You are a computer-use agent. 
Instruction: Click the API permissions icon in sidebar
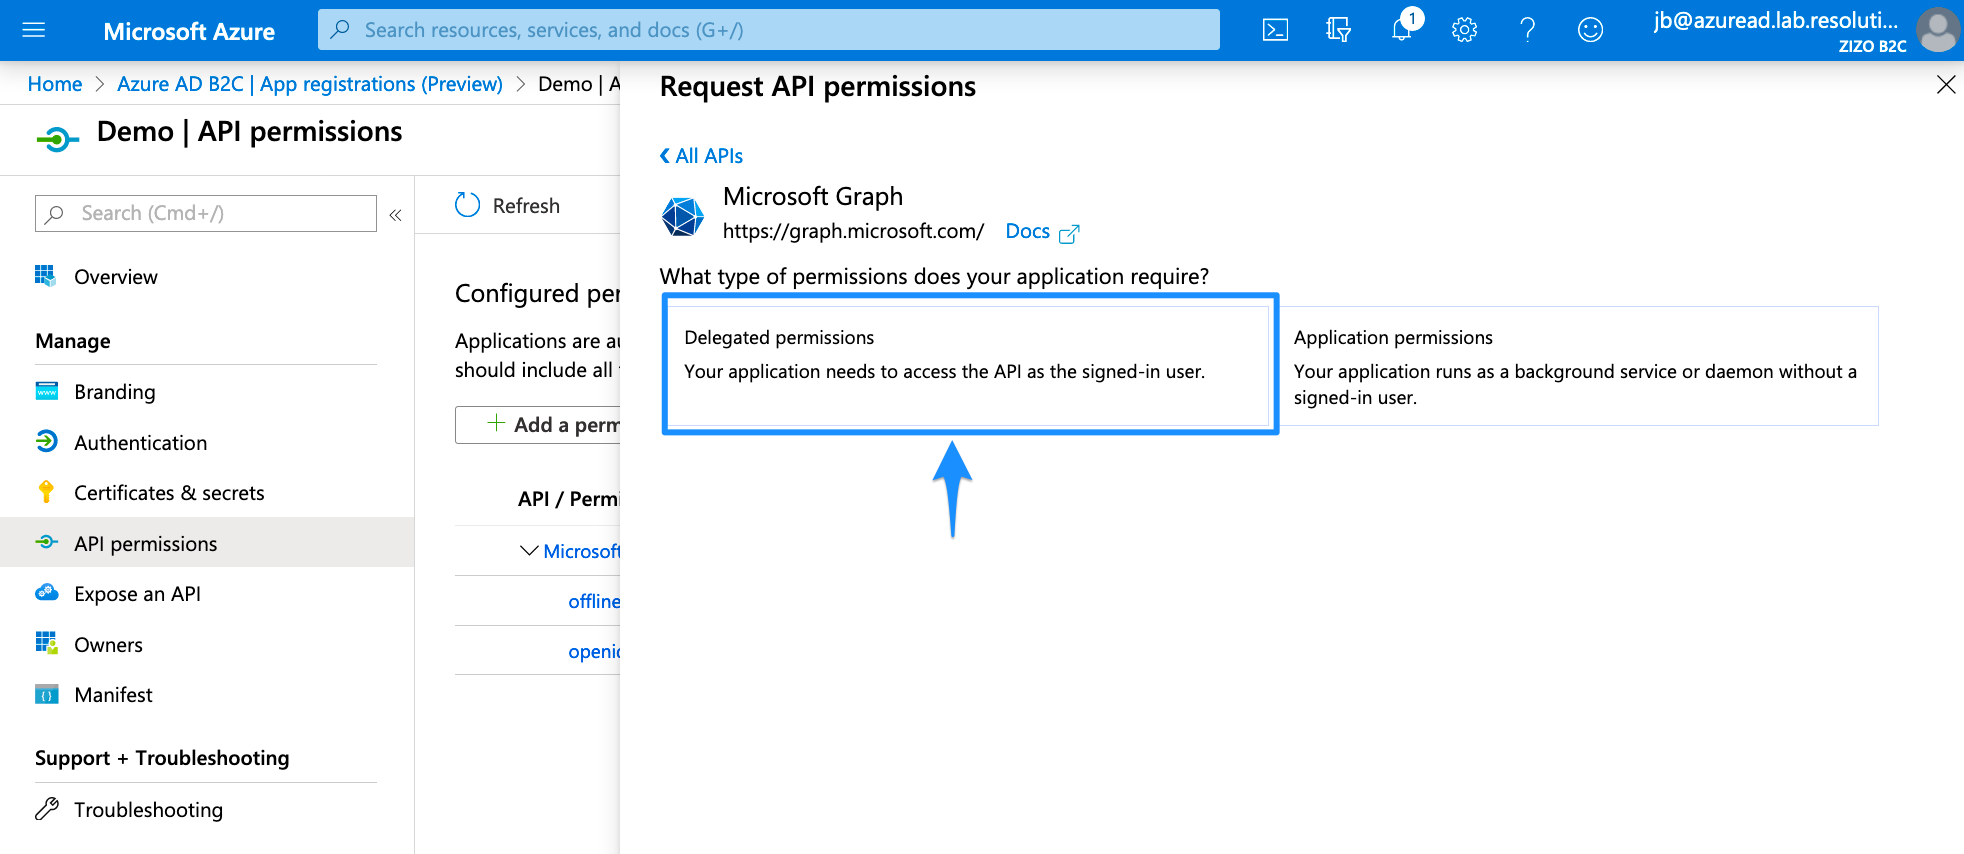click(x=46, y=542)
